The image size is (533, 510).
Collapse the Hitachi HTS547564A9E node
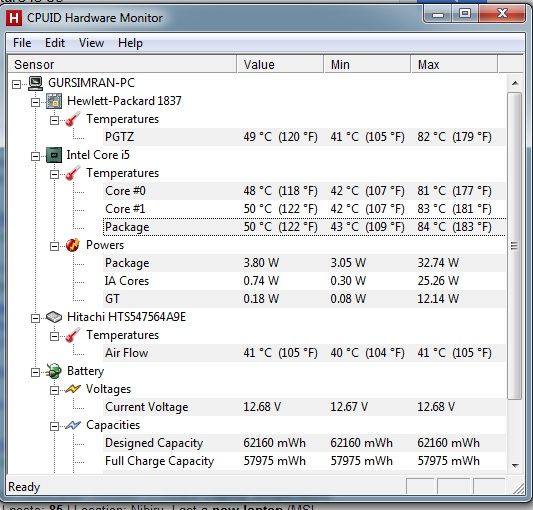click(x=35, y=318)
